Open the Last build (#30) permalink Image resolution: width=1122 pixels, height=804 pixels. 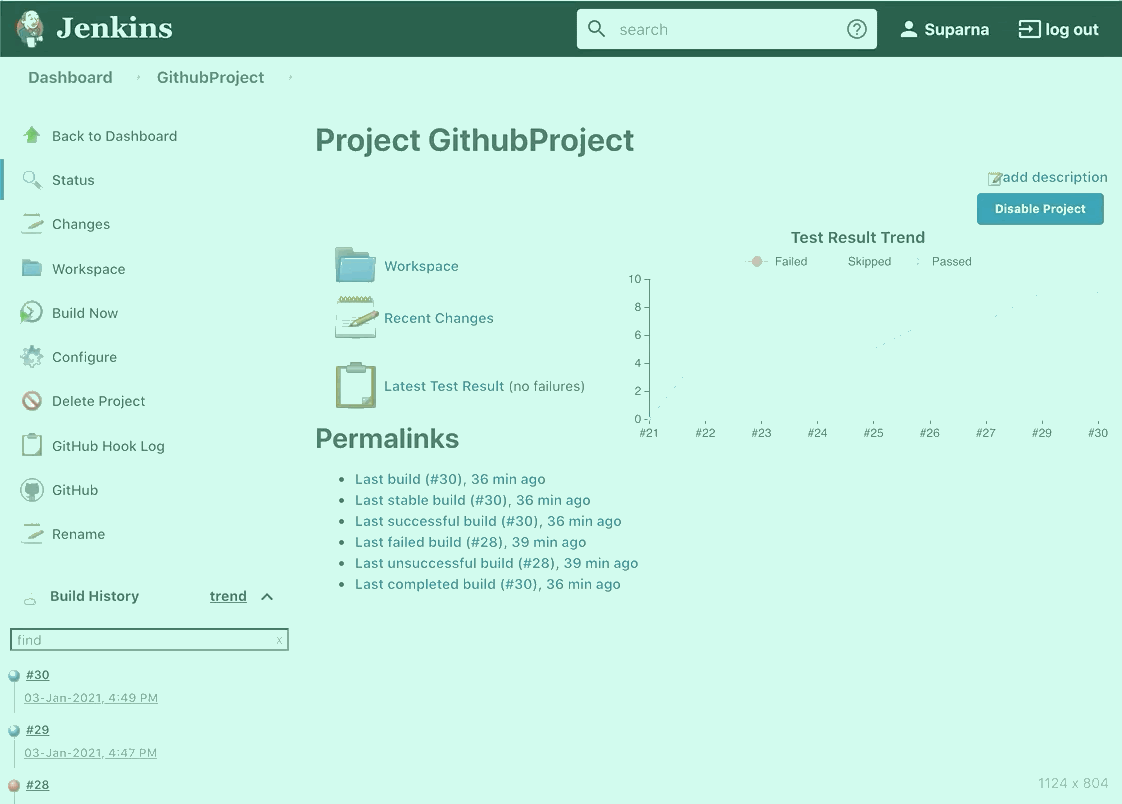450,479
